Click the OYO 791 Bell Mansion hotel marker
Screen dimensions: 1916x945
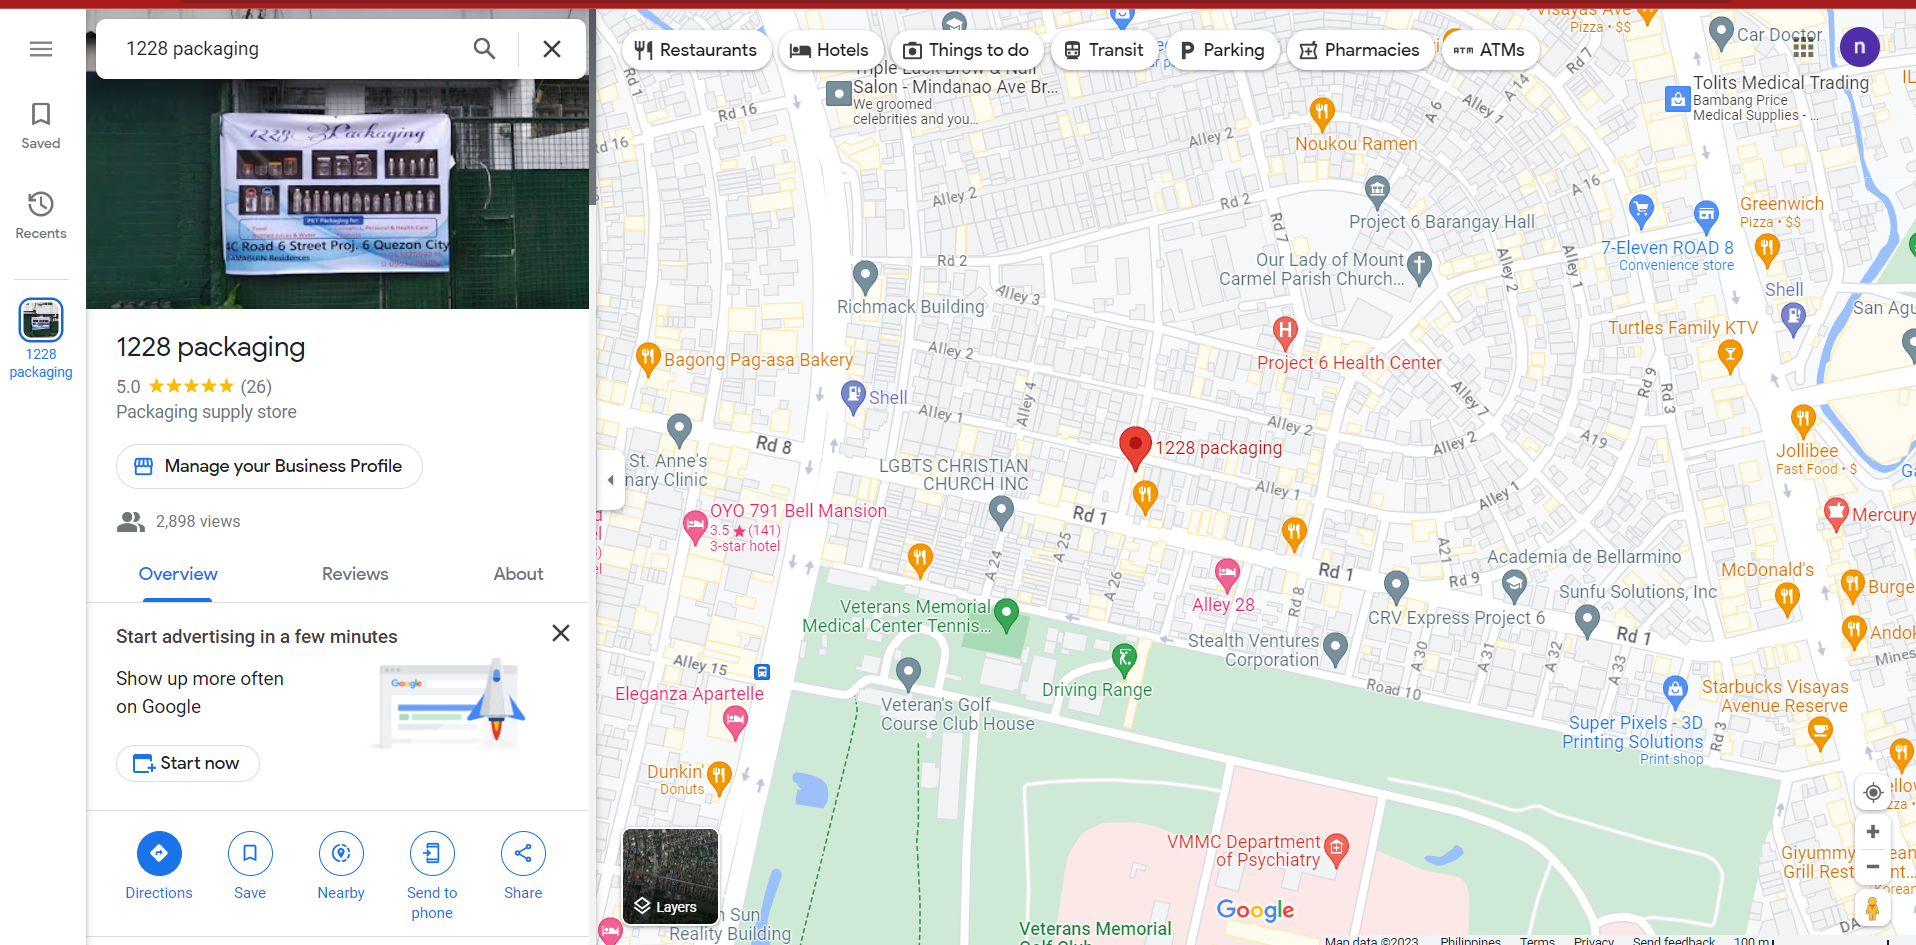coord(695,526)
